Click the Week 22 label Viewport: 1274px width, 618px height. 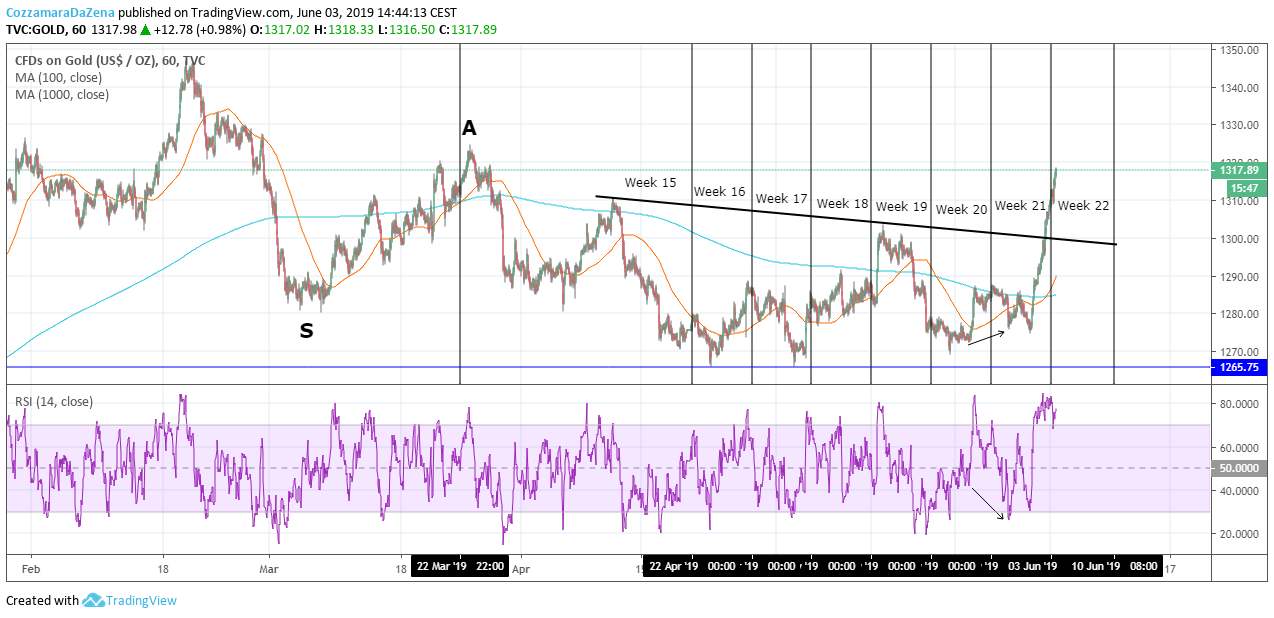pos(1084,206)
